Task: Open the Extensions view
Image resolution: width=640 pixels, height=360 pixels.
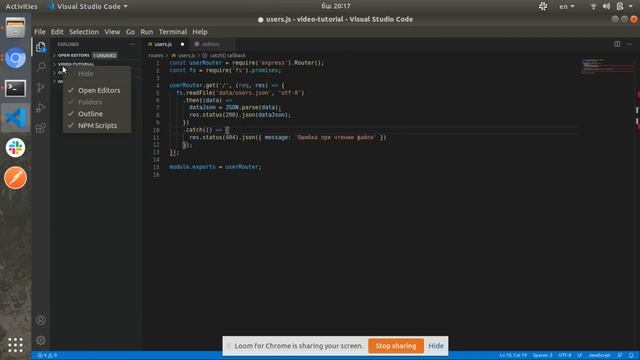Action: tap(40, 128)
